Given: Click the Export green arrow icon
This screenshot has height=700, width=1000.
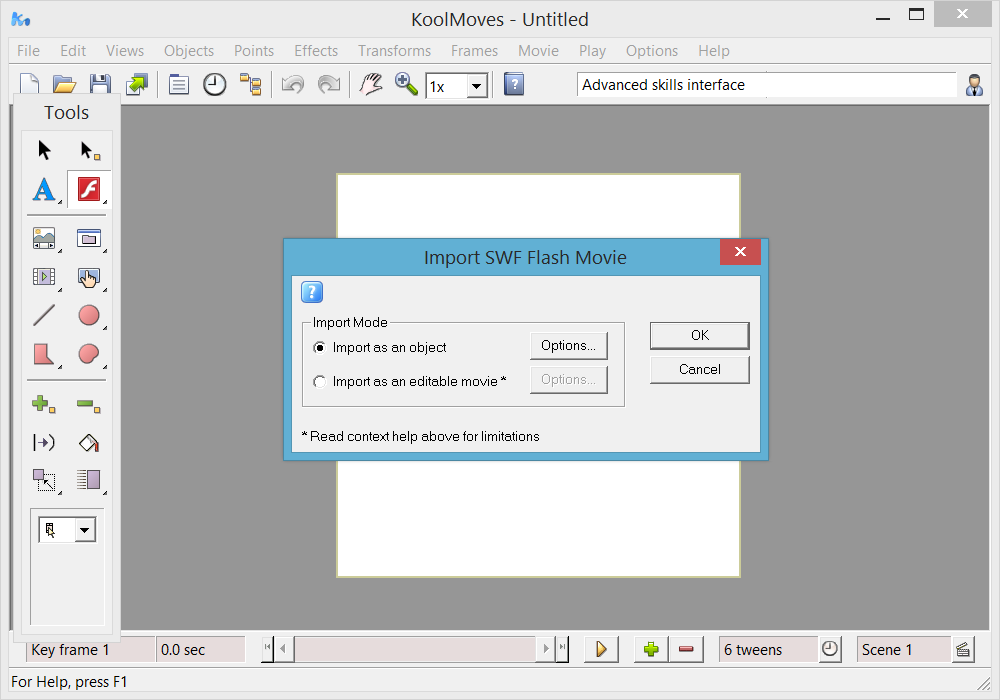Looking at the screenshot, I should pyautogui.click(x=136, y=84).
